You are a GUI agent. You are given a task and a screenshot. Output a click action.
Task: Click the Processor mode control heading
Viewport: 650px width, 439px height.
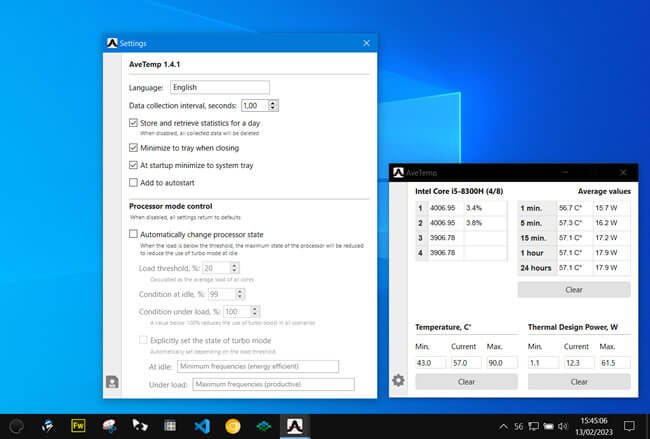pos(170,206)
